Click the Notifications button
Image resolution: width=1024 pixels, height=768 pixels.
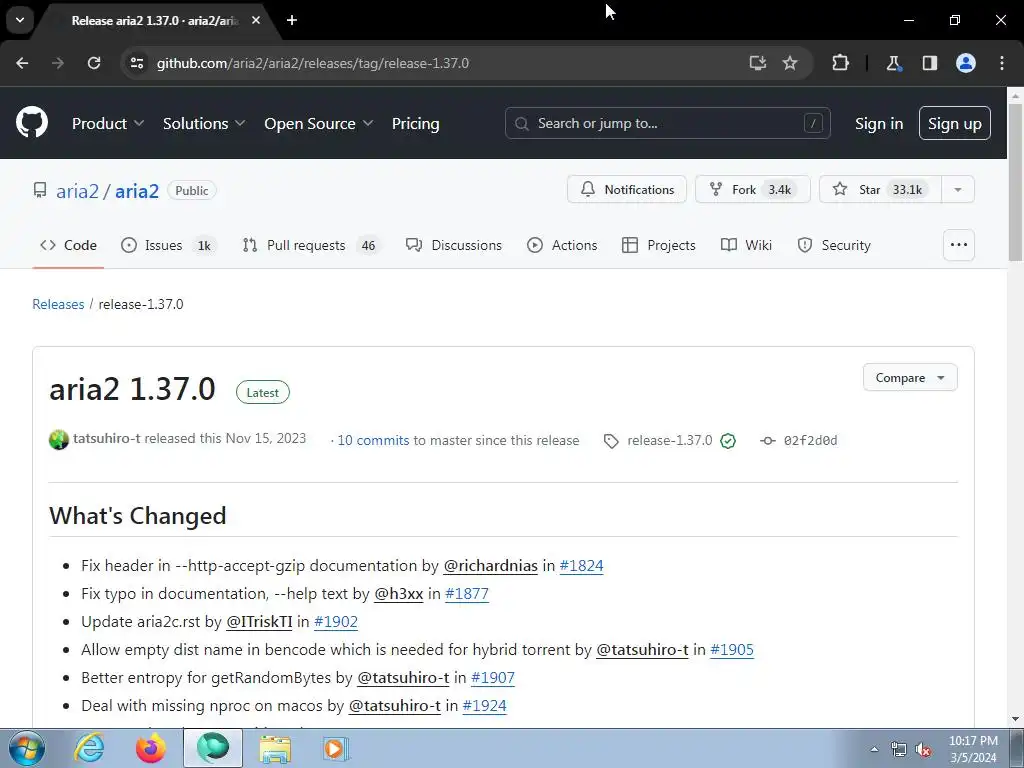tap(626, 189)
